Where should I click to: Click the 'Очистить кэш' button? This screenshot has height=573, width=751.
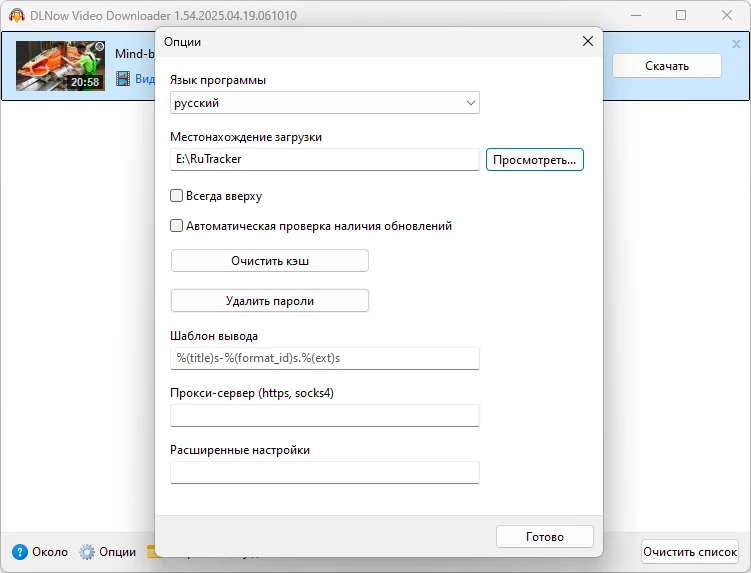point(270,261)
